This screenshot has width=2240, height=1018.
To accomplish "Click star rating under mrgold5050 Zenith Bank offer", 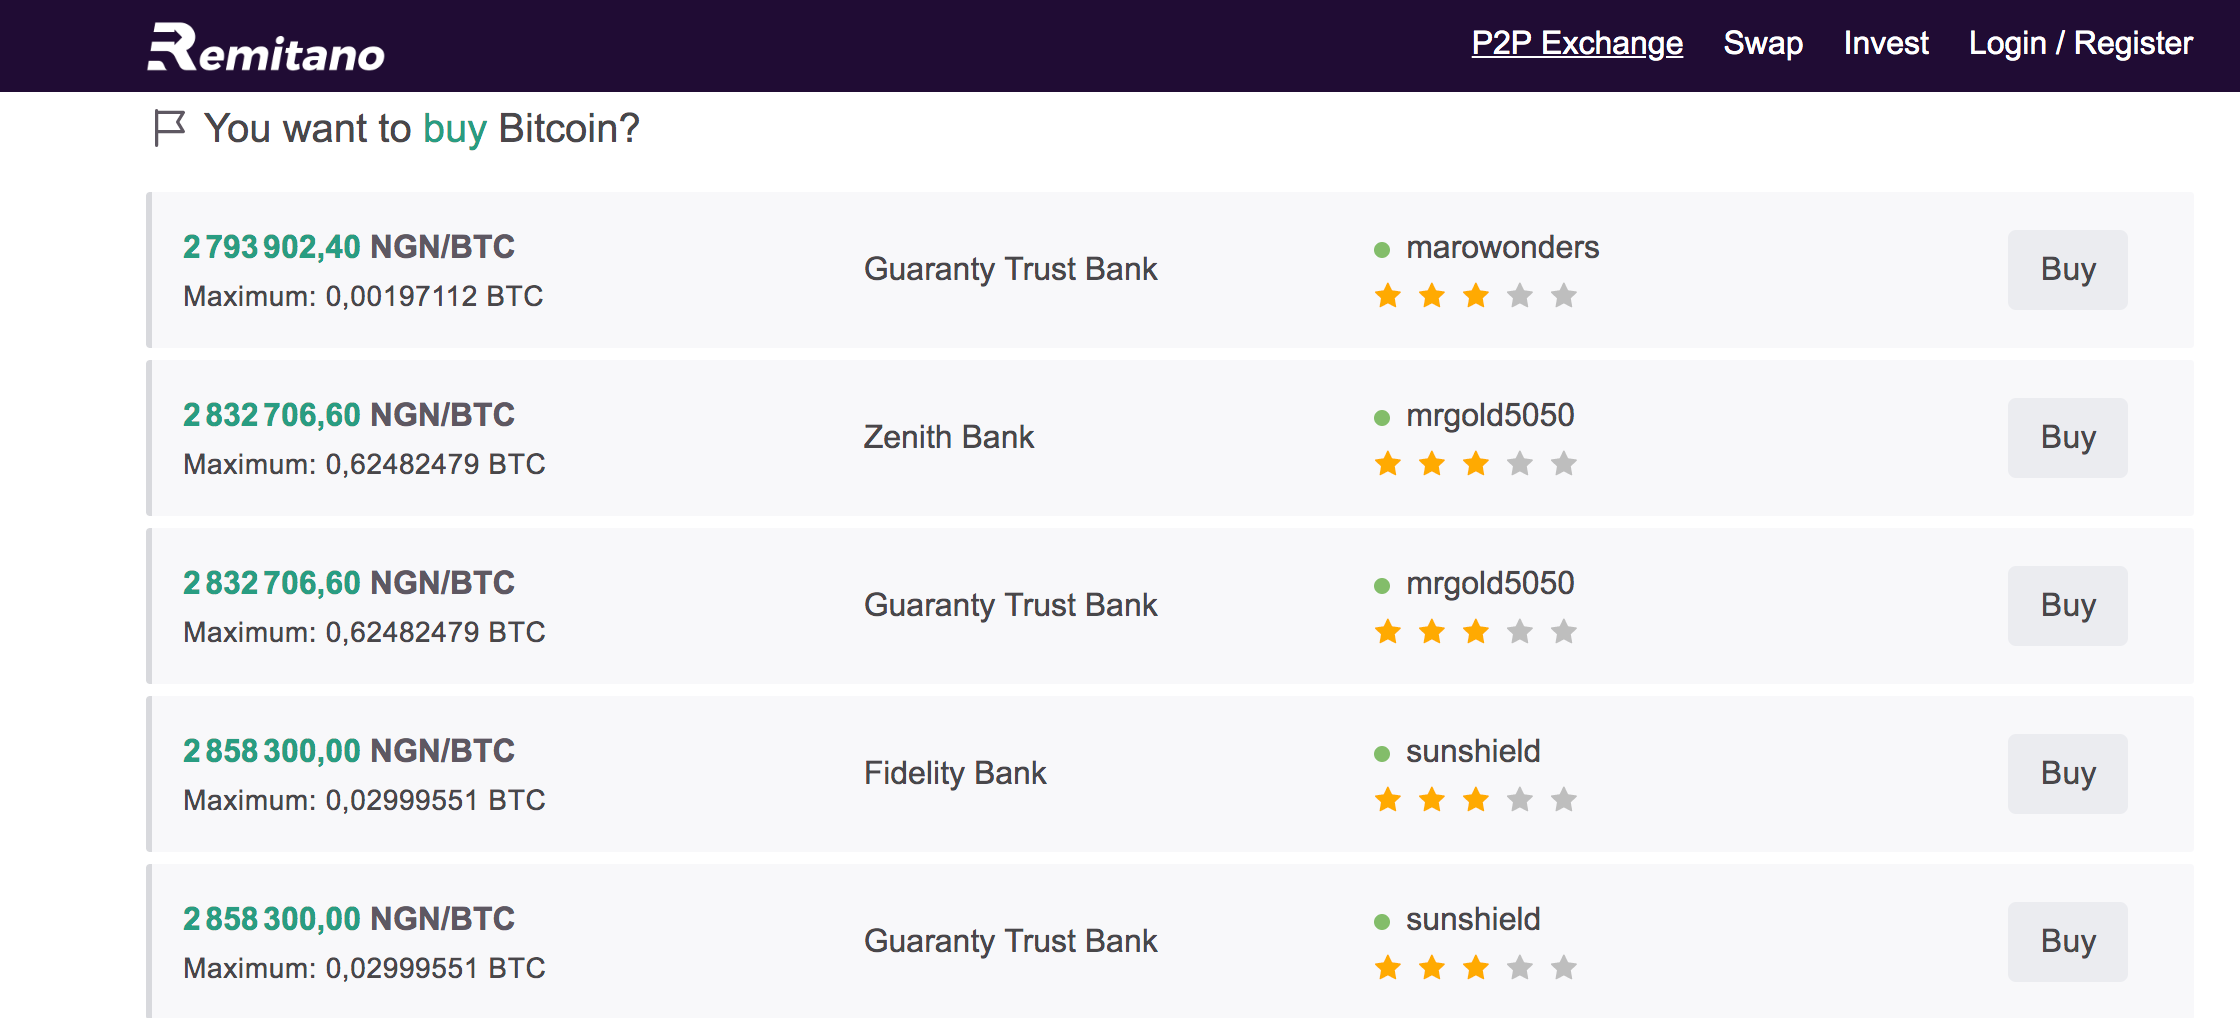I will point(1475,464).
